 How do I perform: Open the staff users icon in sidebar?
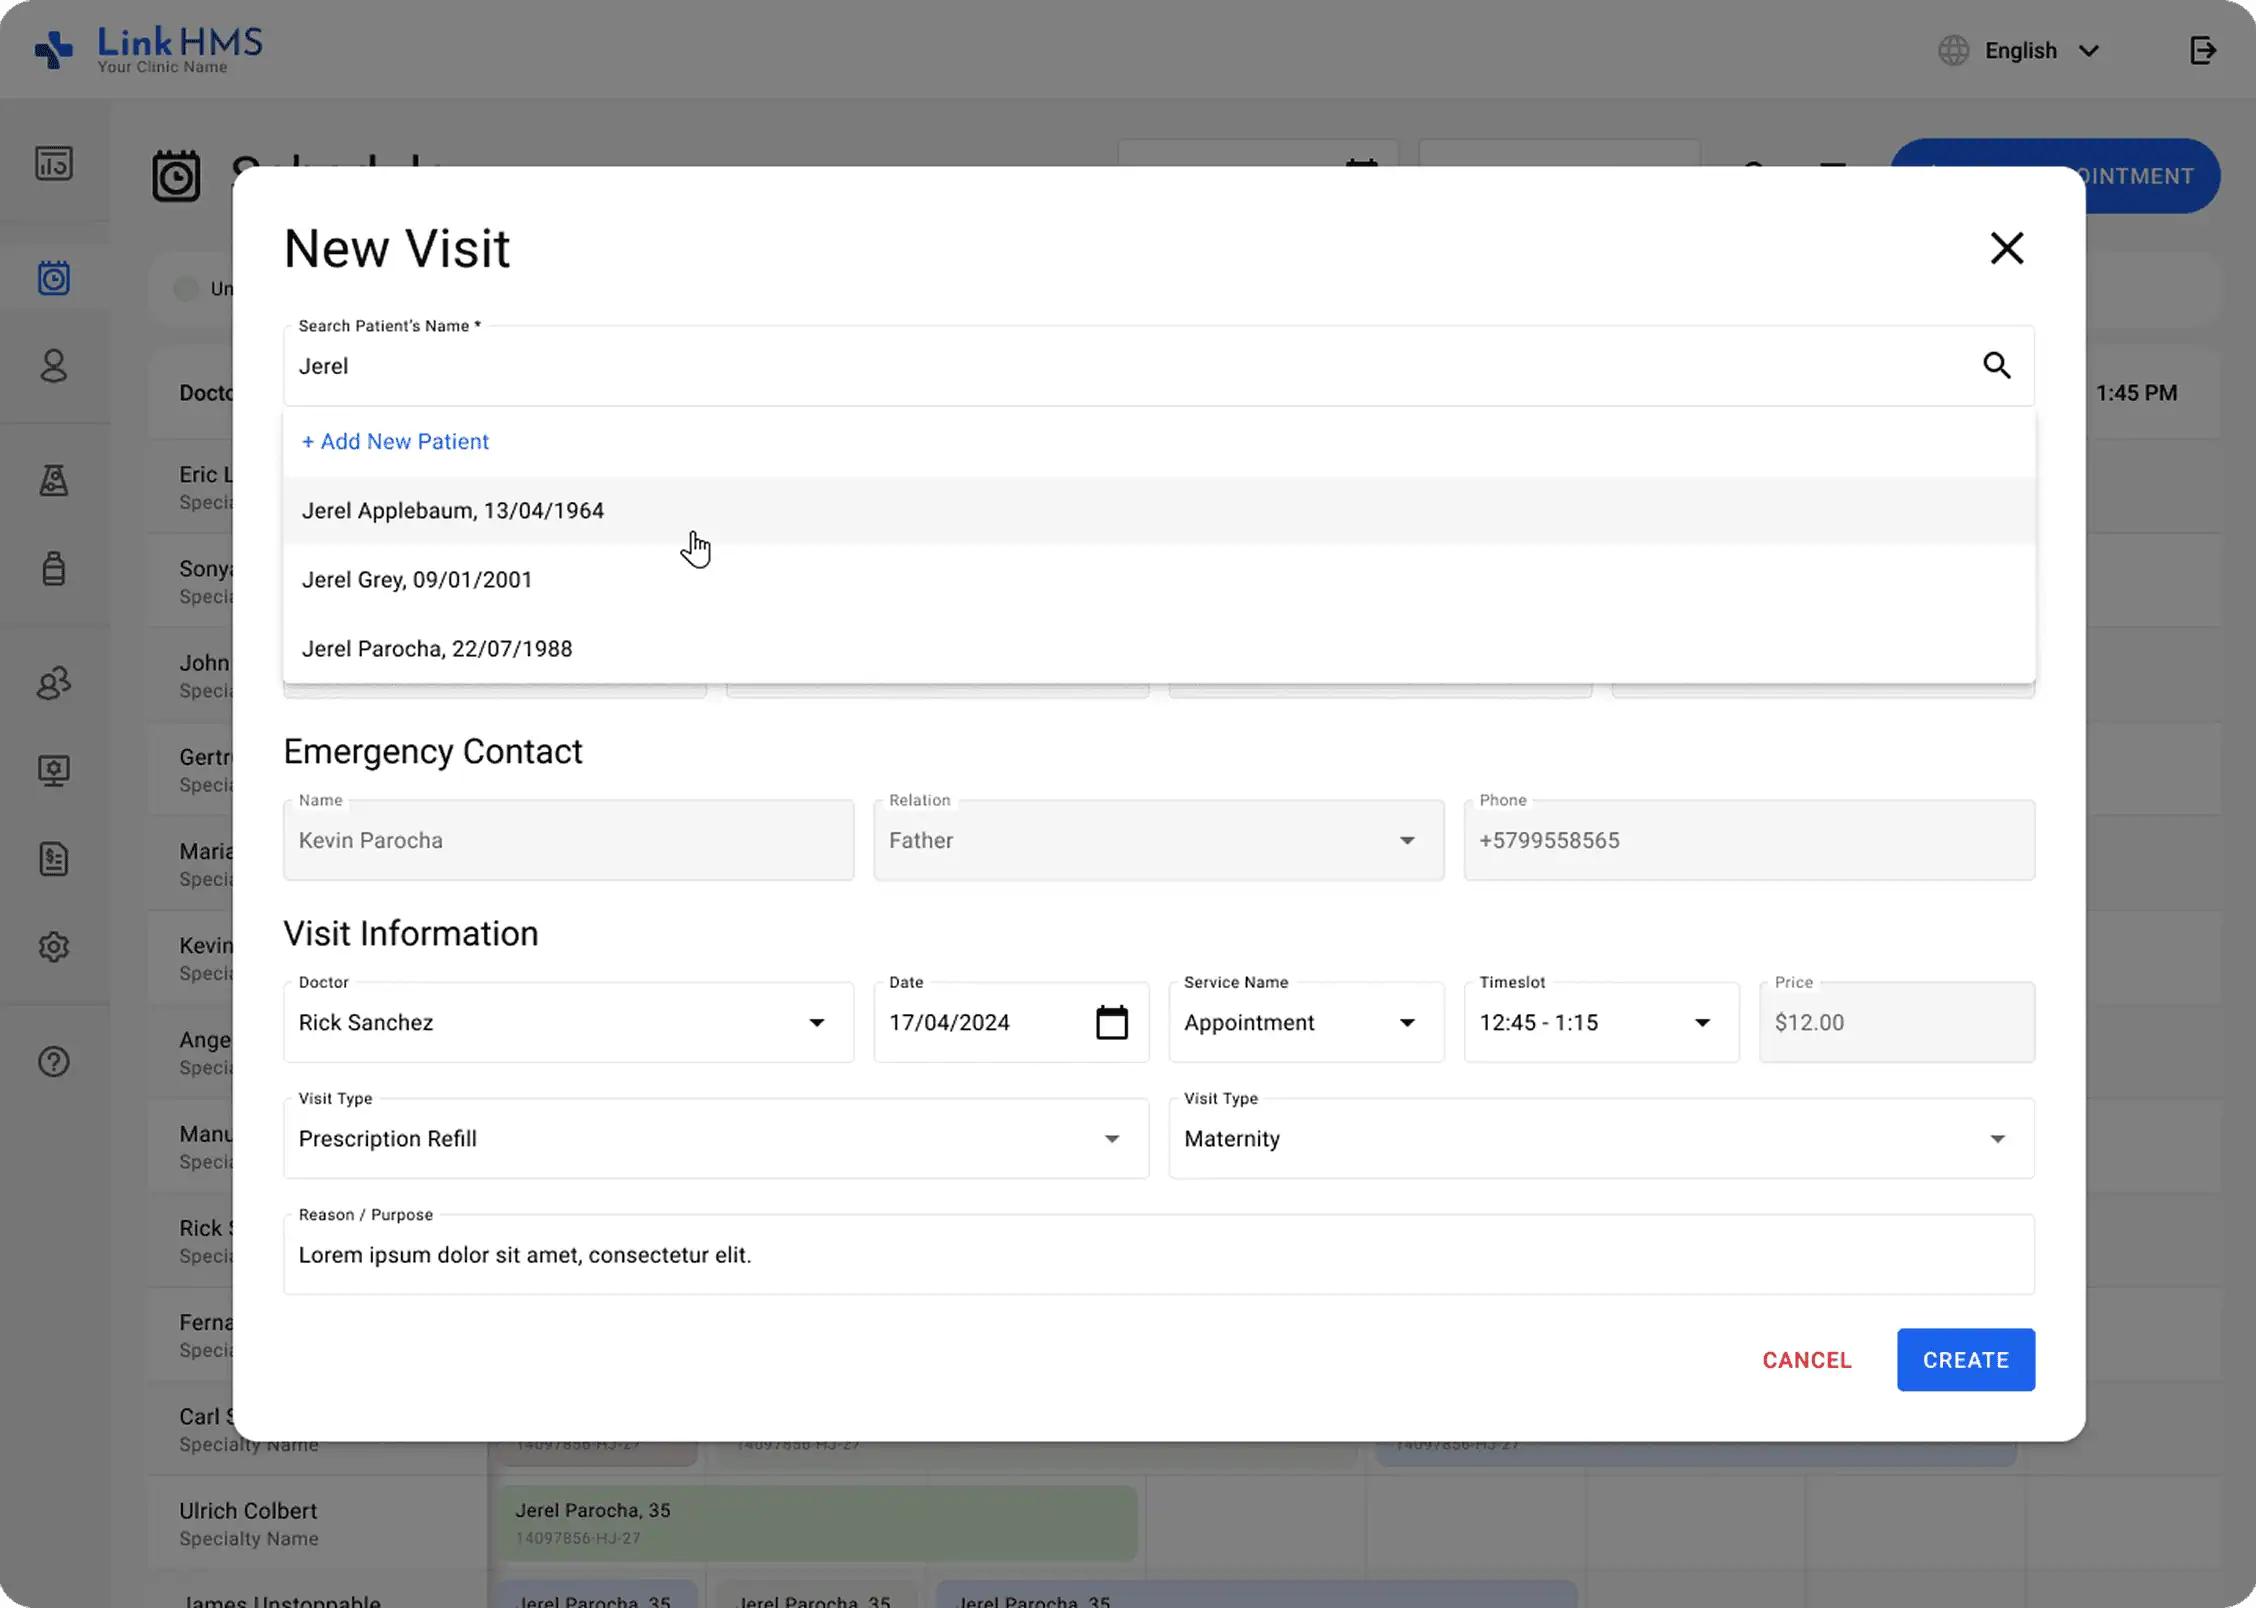click(x=54, y=683)
